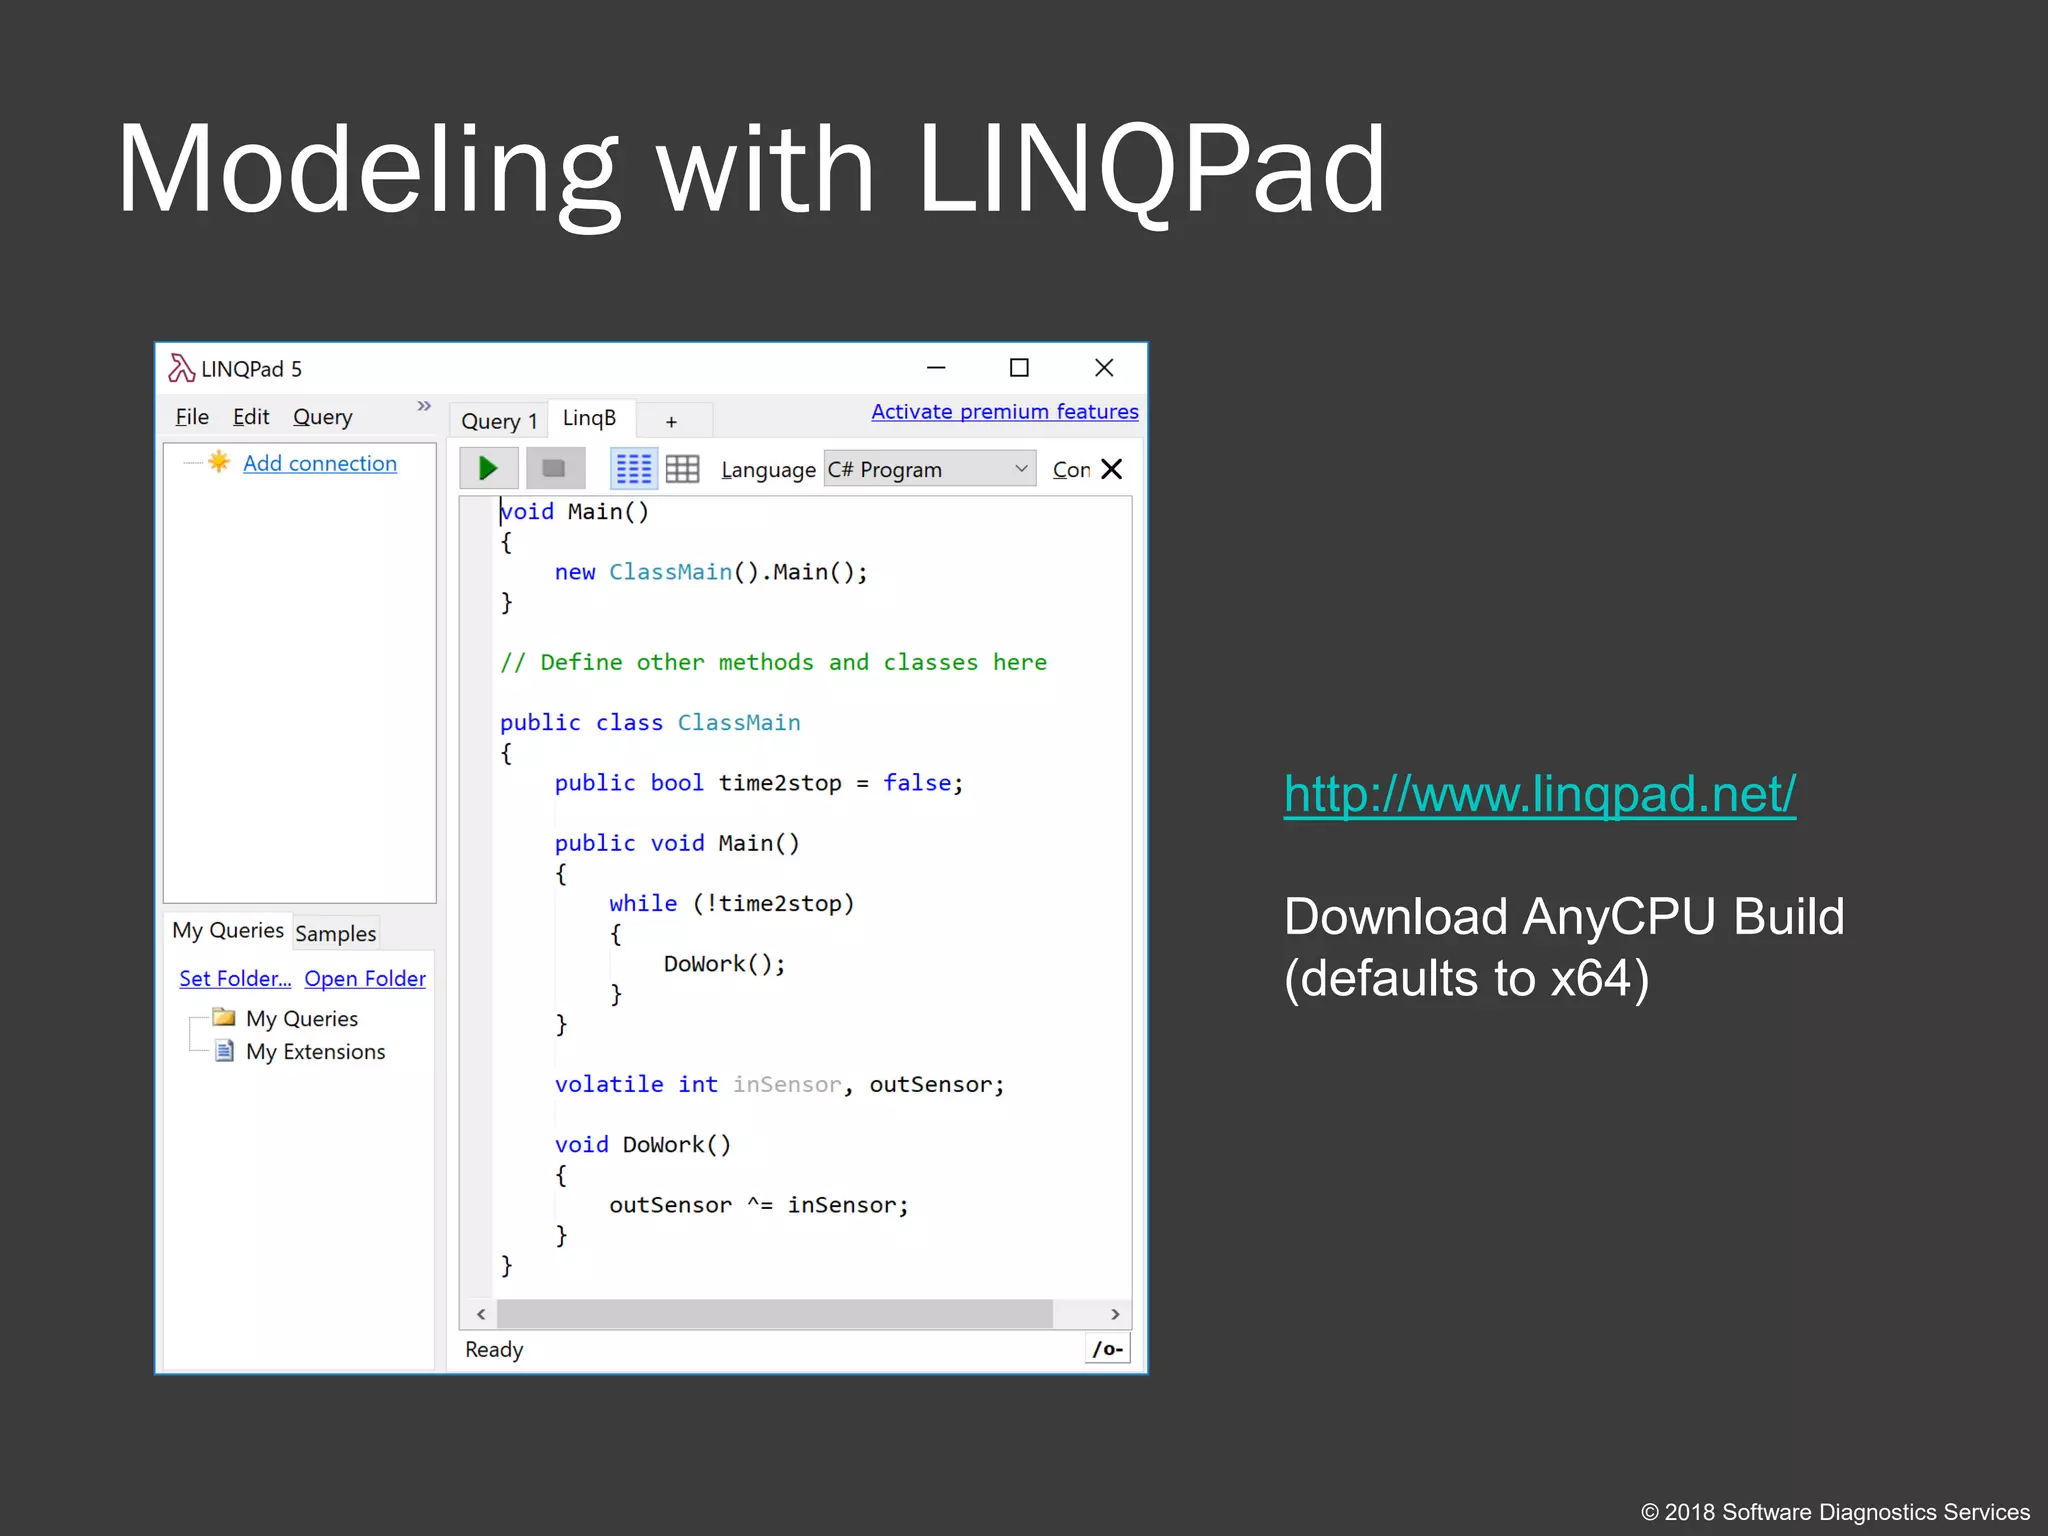Open the http://www.linqpad.net/ link
The image size is (2048, 1536).
pos(1540,795)
